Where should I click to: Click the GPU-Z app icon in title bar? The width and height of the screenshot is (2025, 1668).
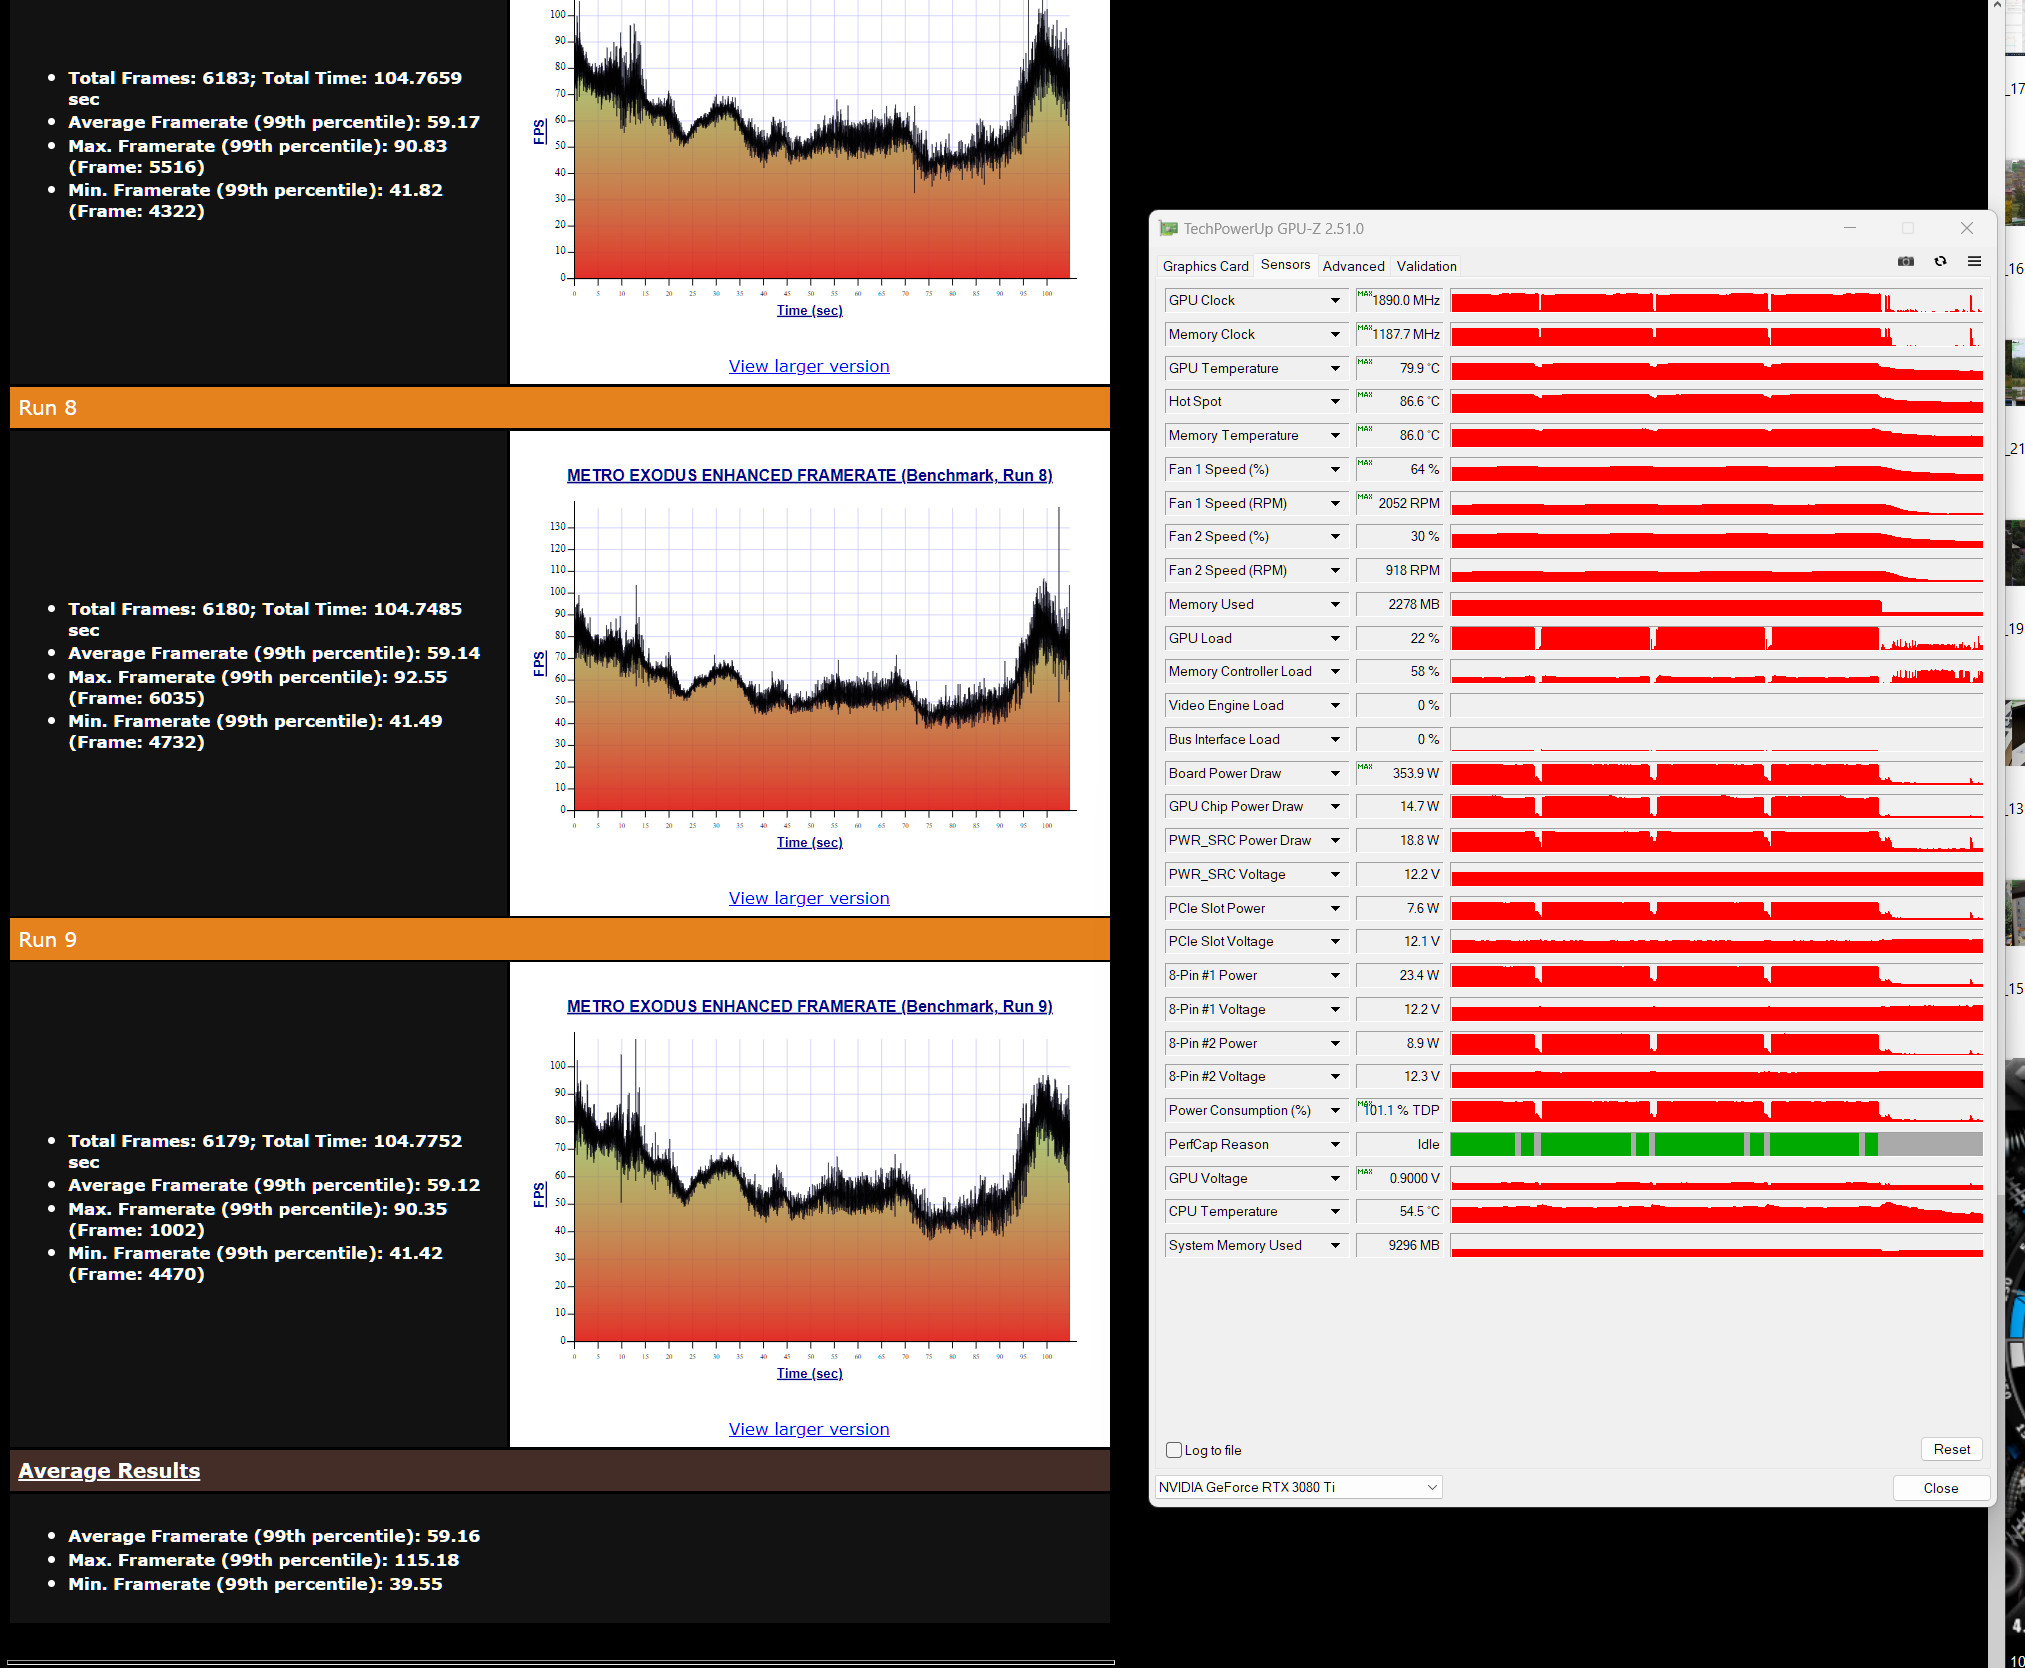(1168, 229)
